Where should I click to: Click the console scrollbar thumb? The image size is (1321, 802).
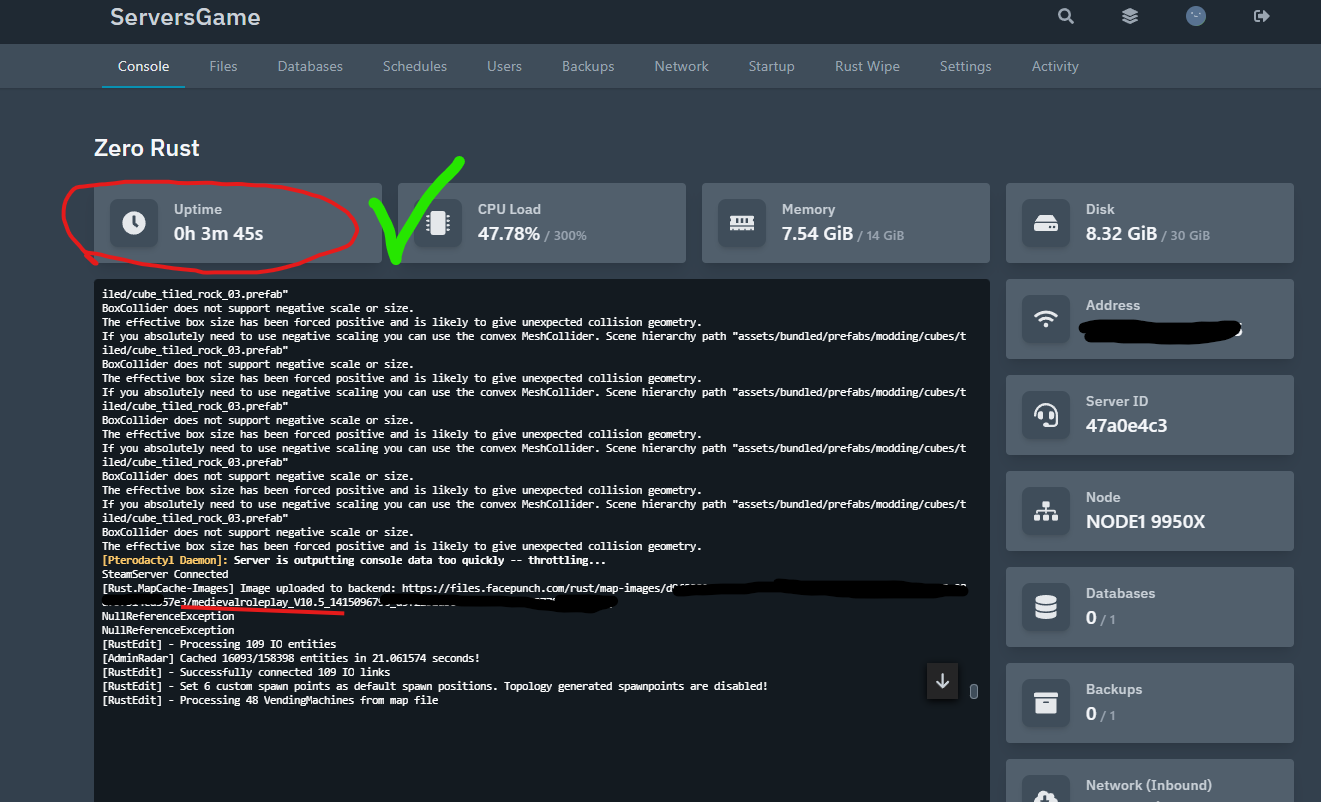(x=974, y=691)
